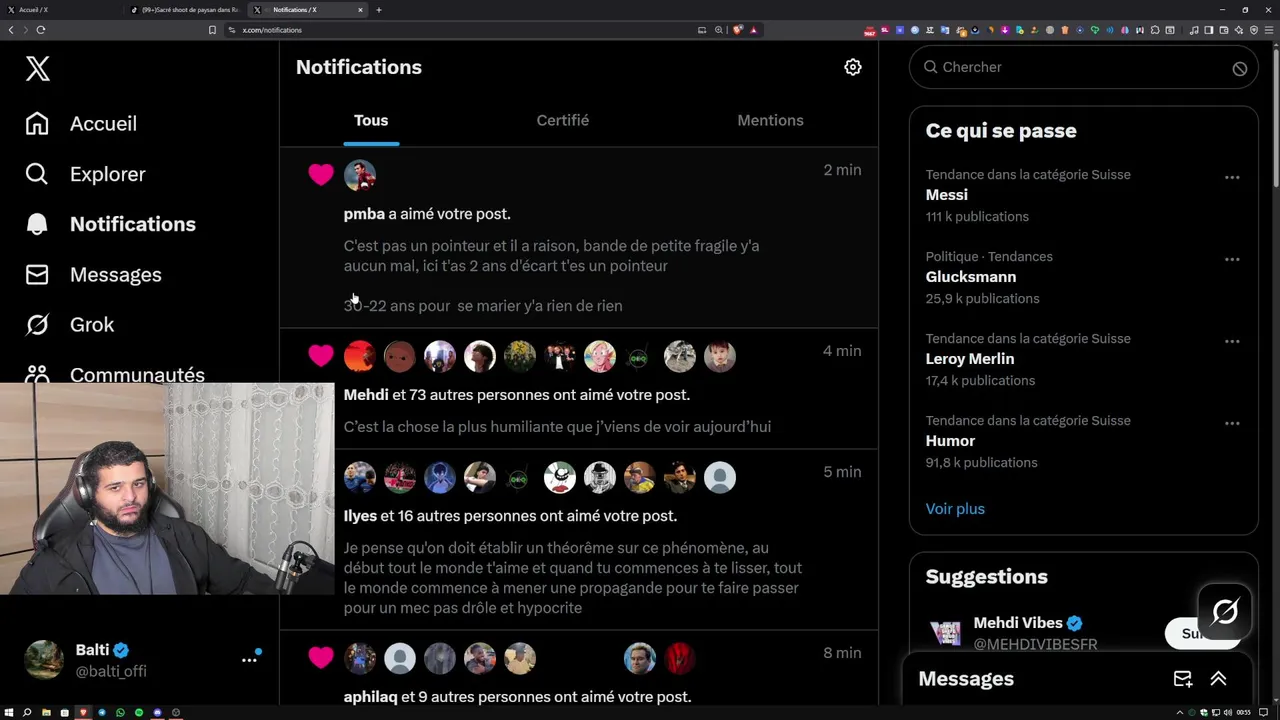Open Messages in the sidebar

[93, 274]
